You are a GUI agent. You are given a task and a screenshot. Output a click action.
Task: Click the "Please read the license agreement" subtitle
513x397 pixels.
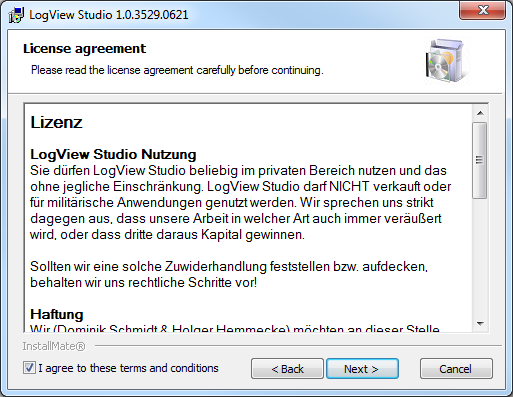[177, 70]
